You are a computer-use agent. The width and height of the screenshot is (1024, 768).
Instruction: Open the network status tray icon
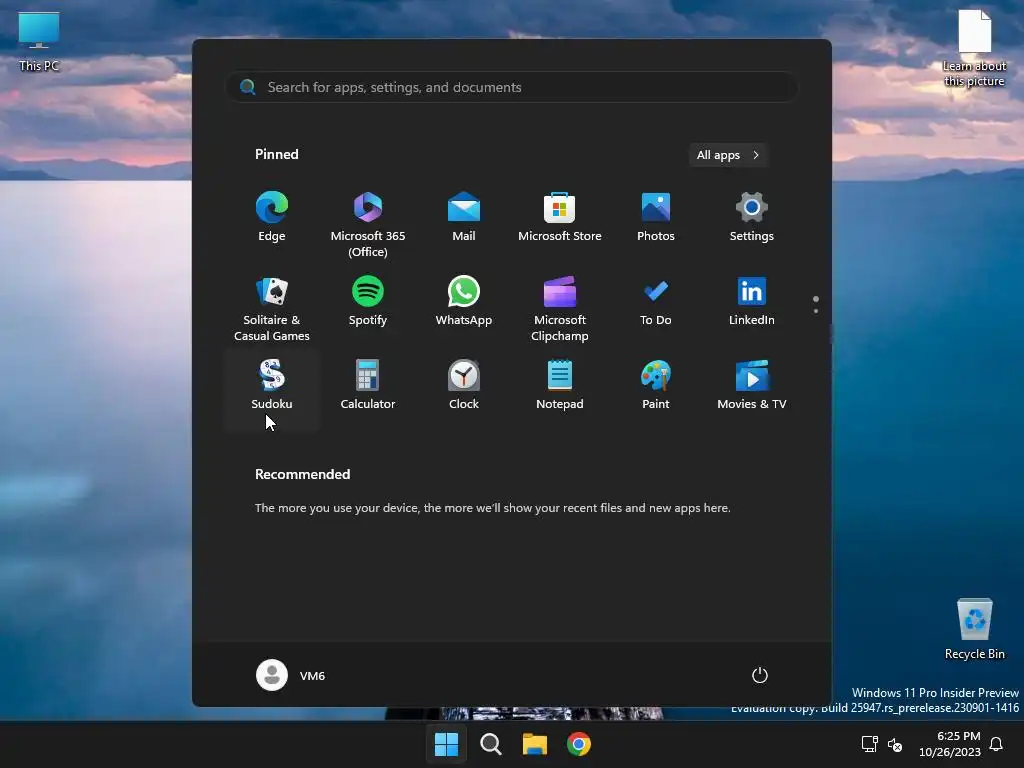[x=869, y=744]
